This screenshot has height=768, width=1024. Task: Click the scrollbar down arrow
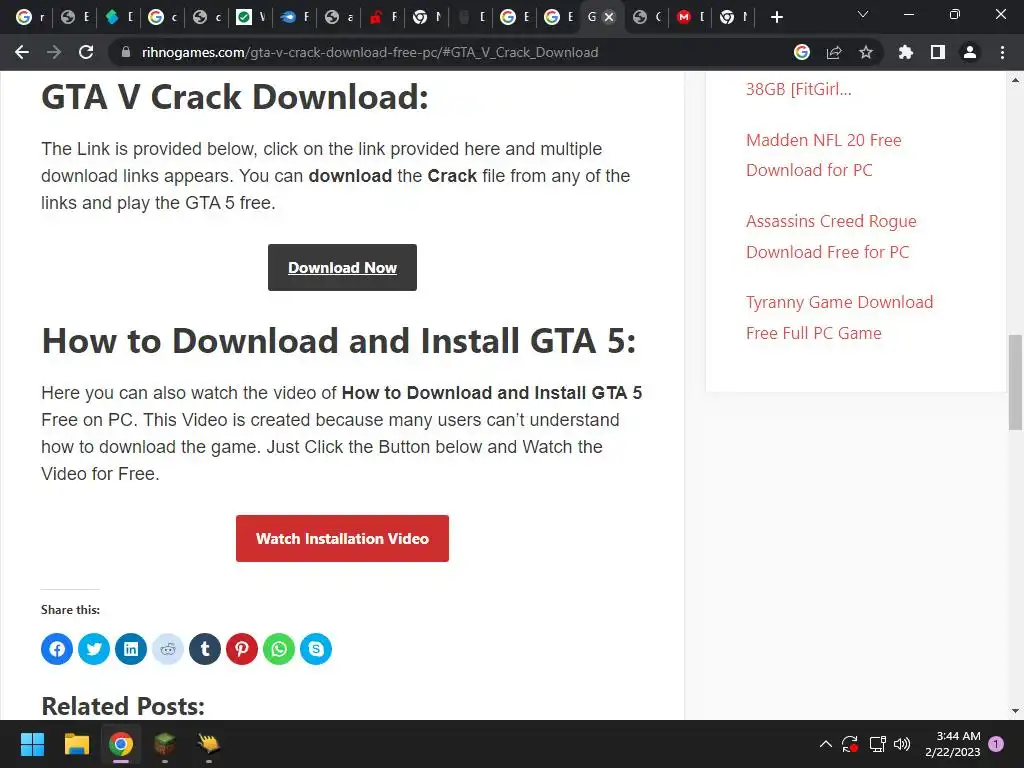pos(1015,711)
